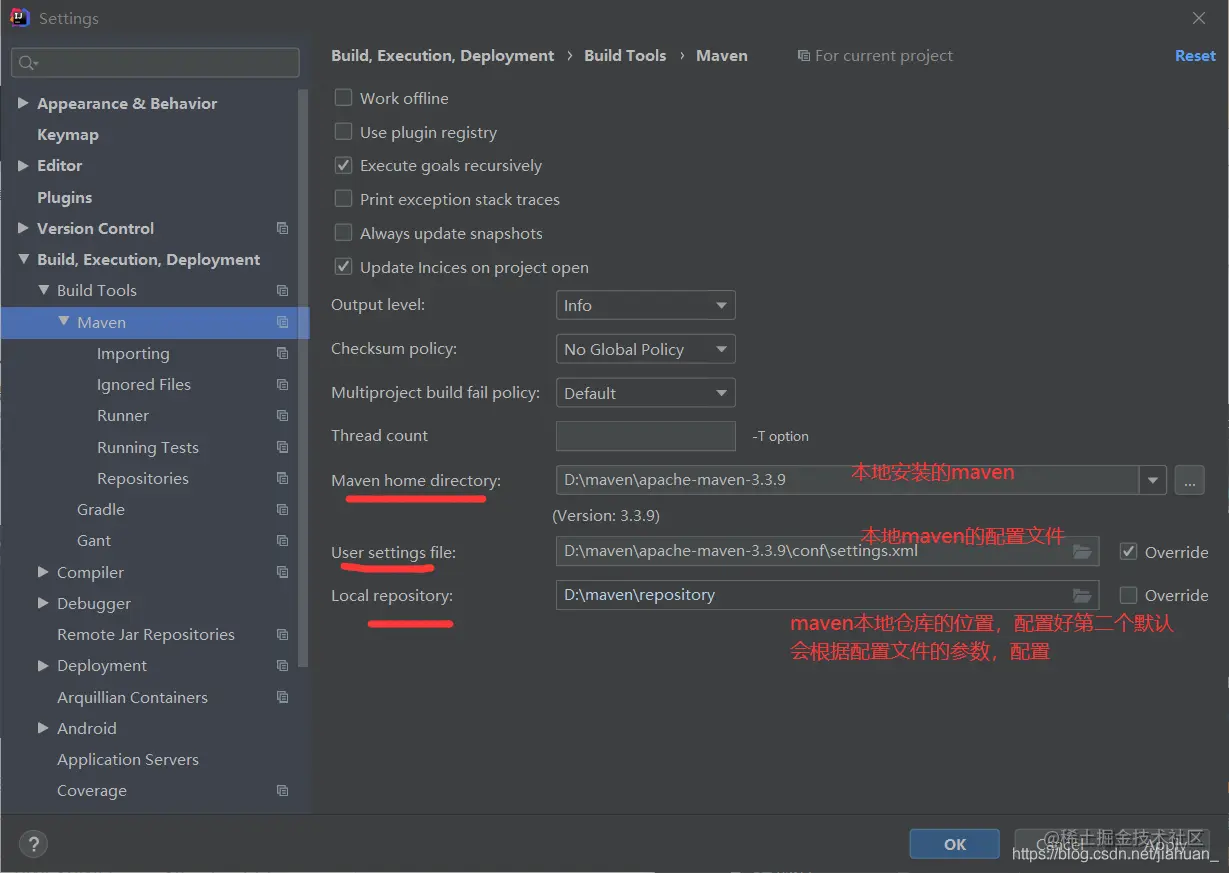Collapse the Build Tools node

pyautogui.click(x=43, y=290)
